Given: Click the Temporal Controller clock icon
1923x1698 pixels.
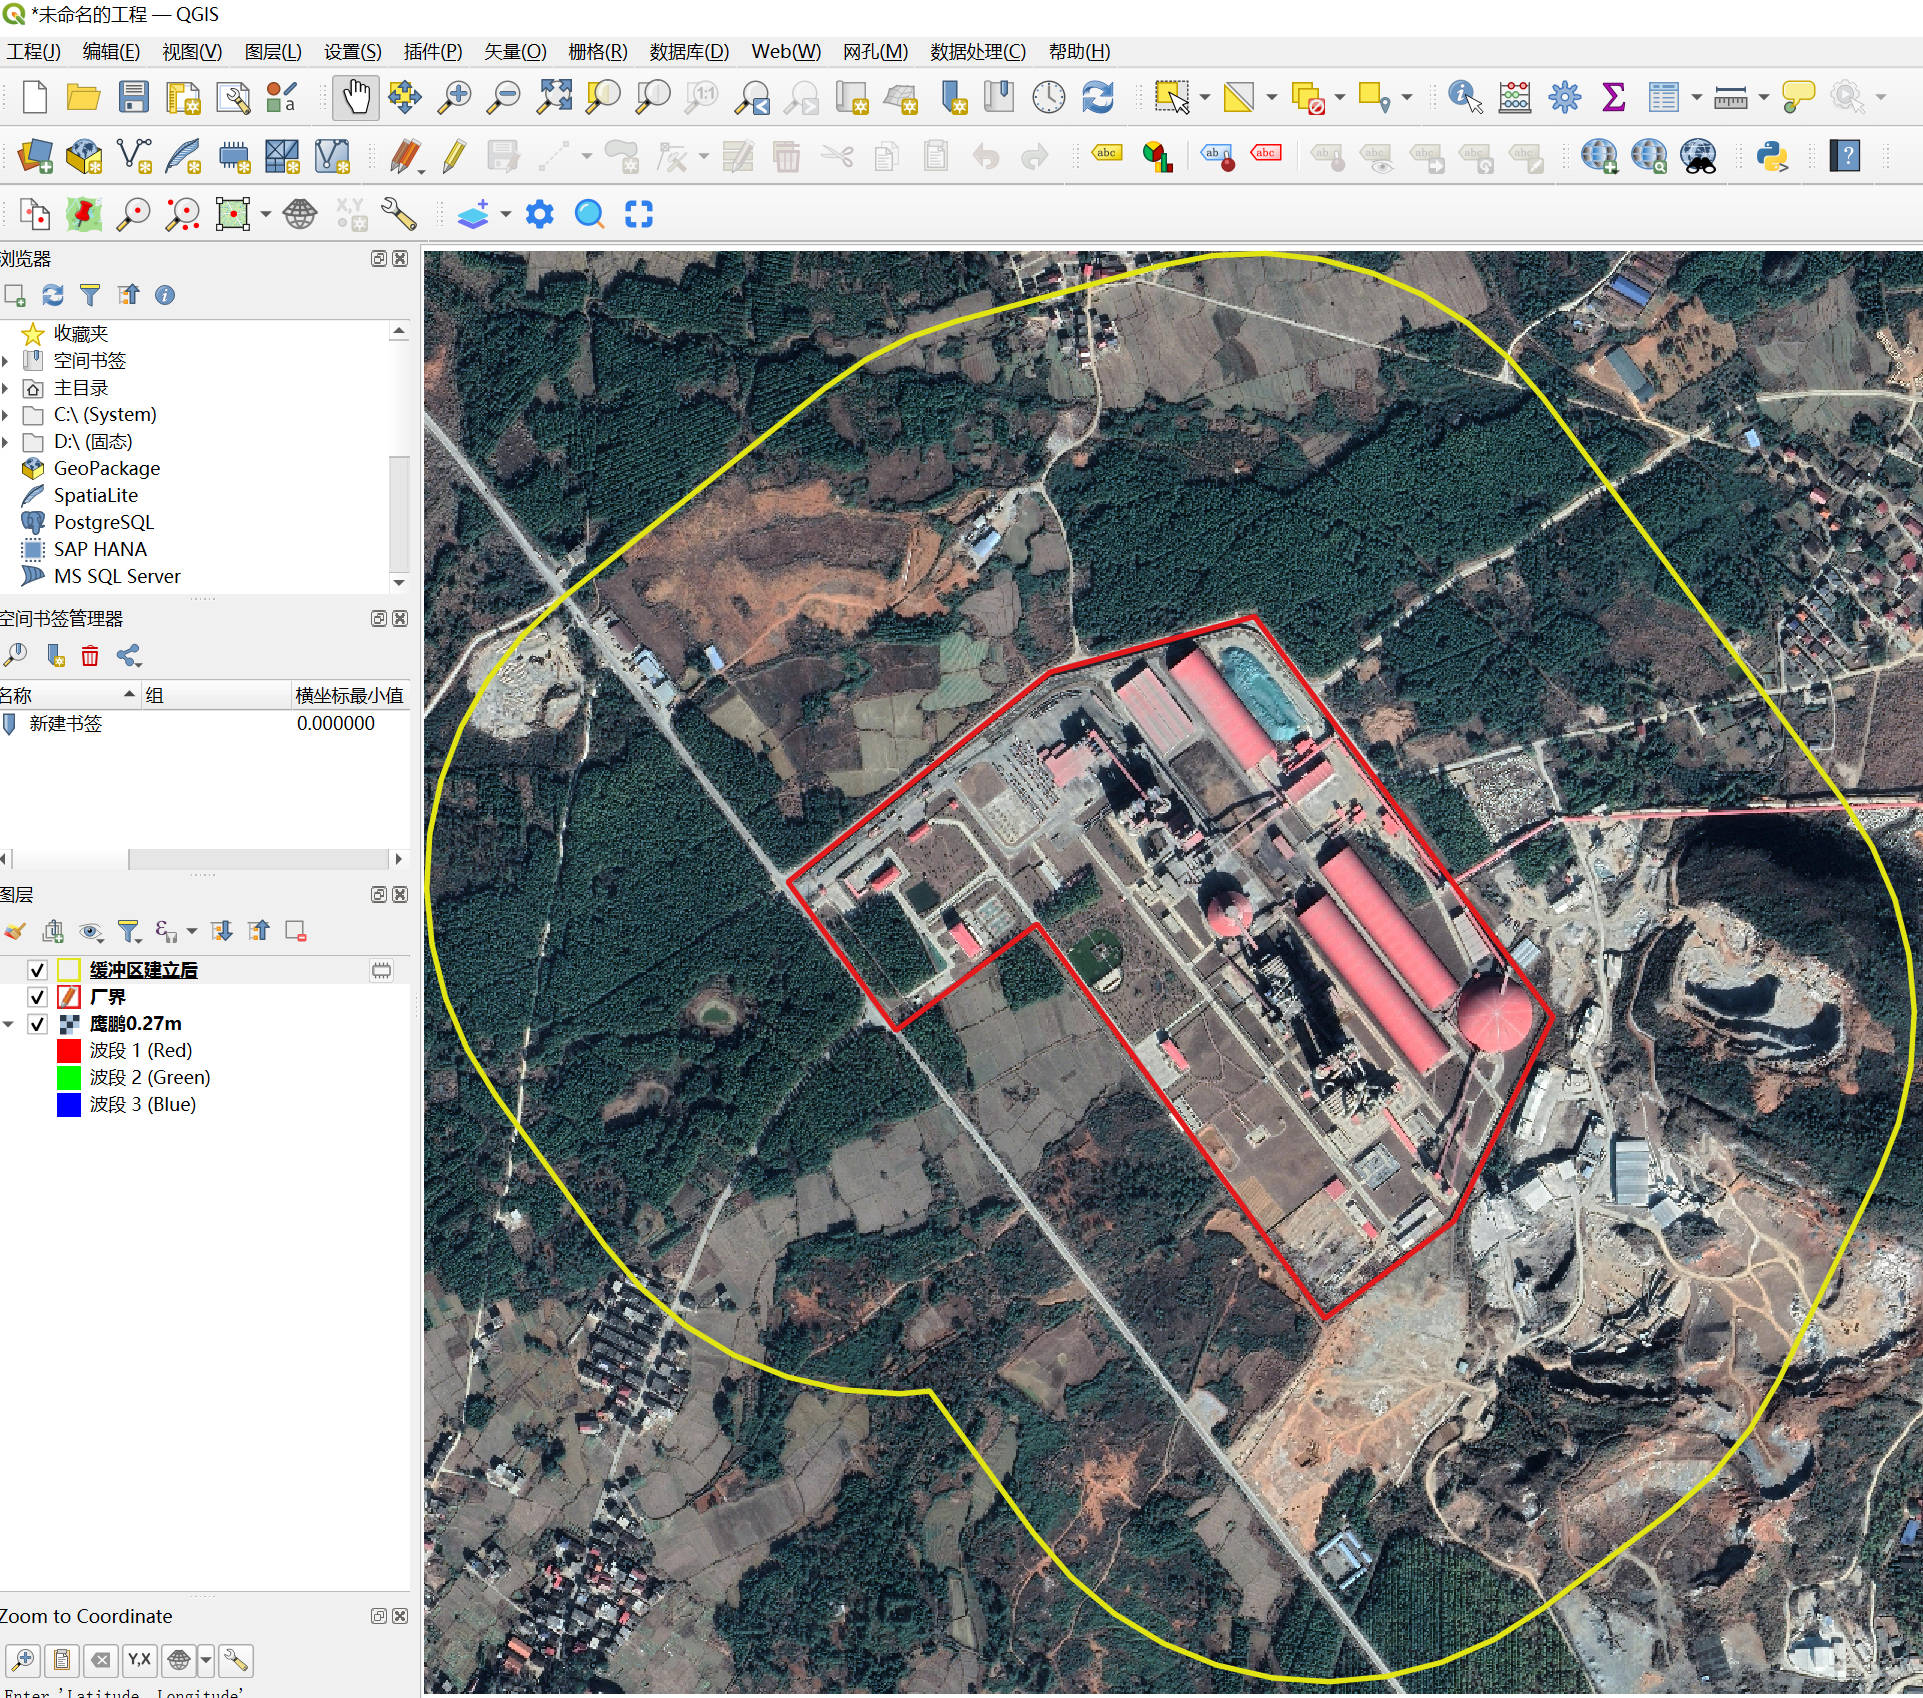Looking at the screenshot, I should point(1049,97).
